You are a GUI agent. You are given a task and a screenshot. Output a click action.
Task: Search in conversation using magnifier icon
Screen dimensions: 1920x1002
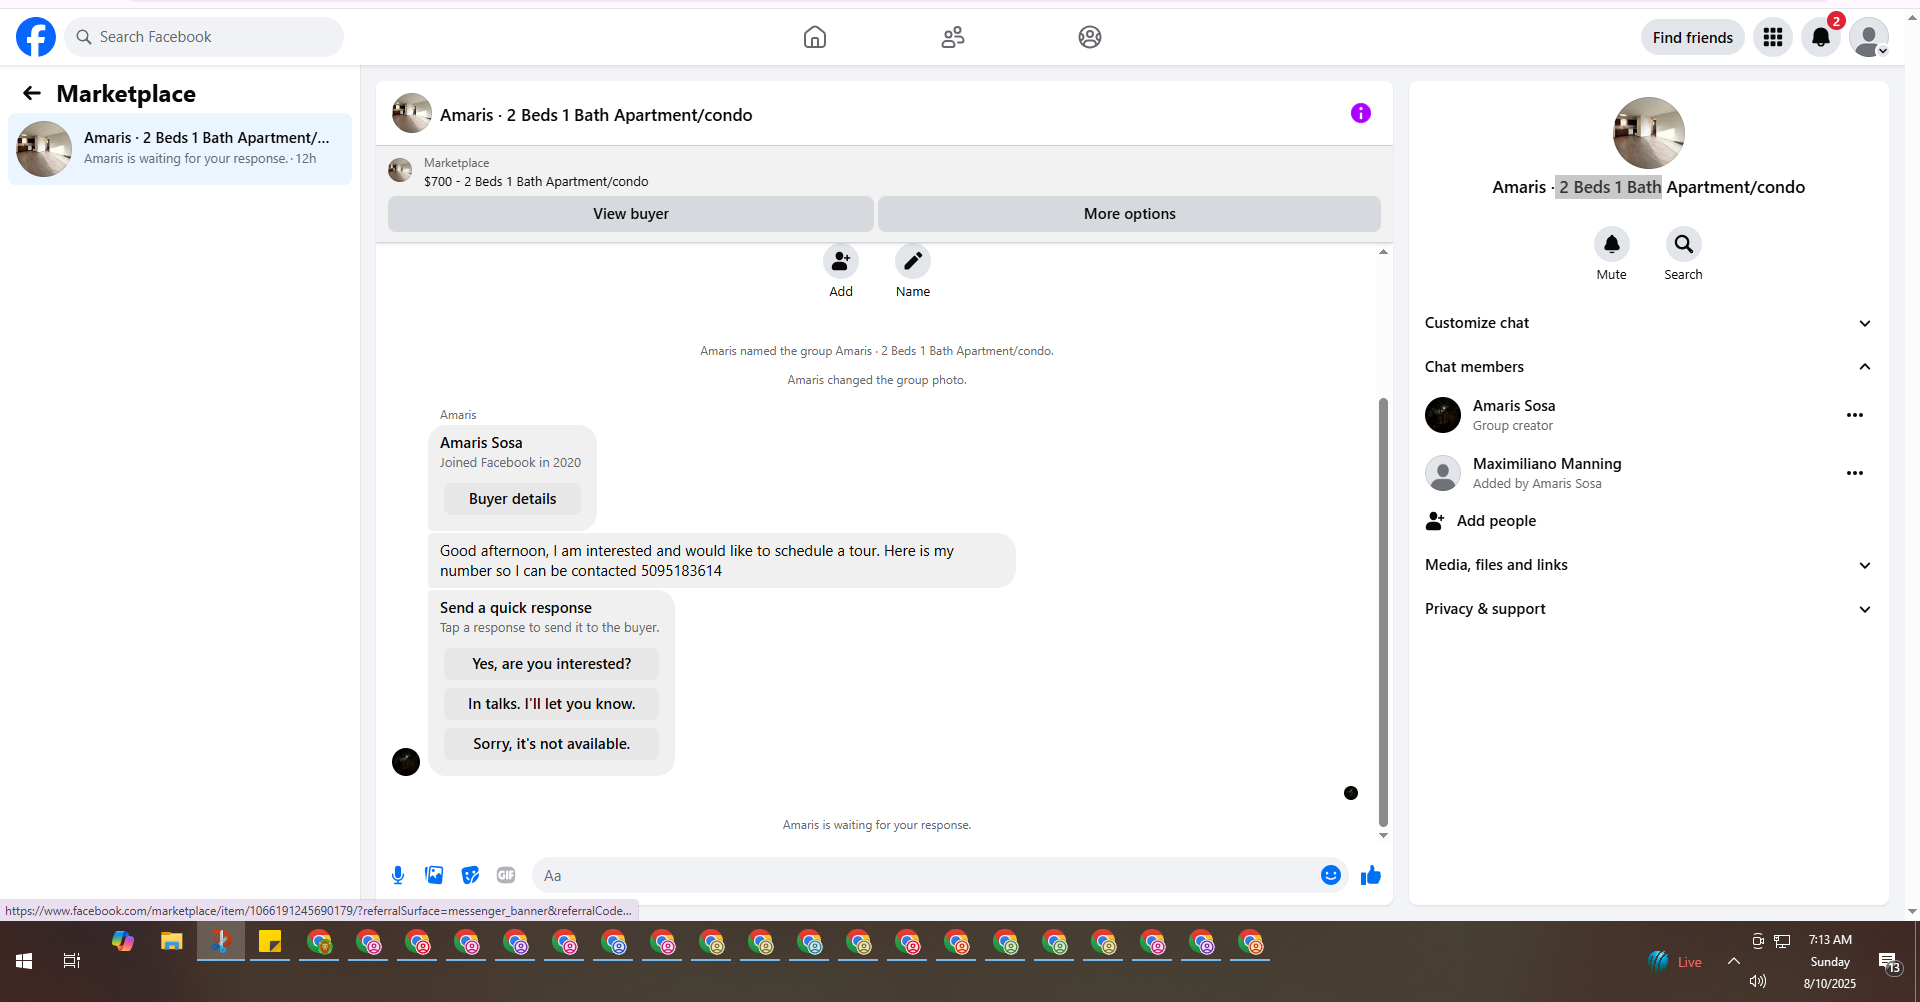(1684, 244)
